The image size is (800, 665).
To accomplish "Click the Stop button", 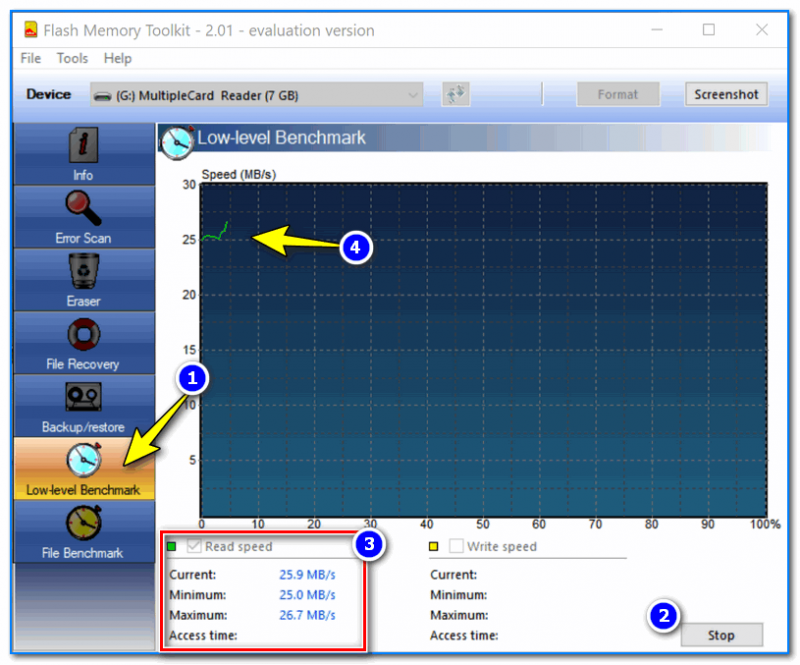I will pos(721,635).
